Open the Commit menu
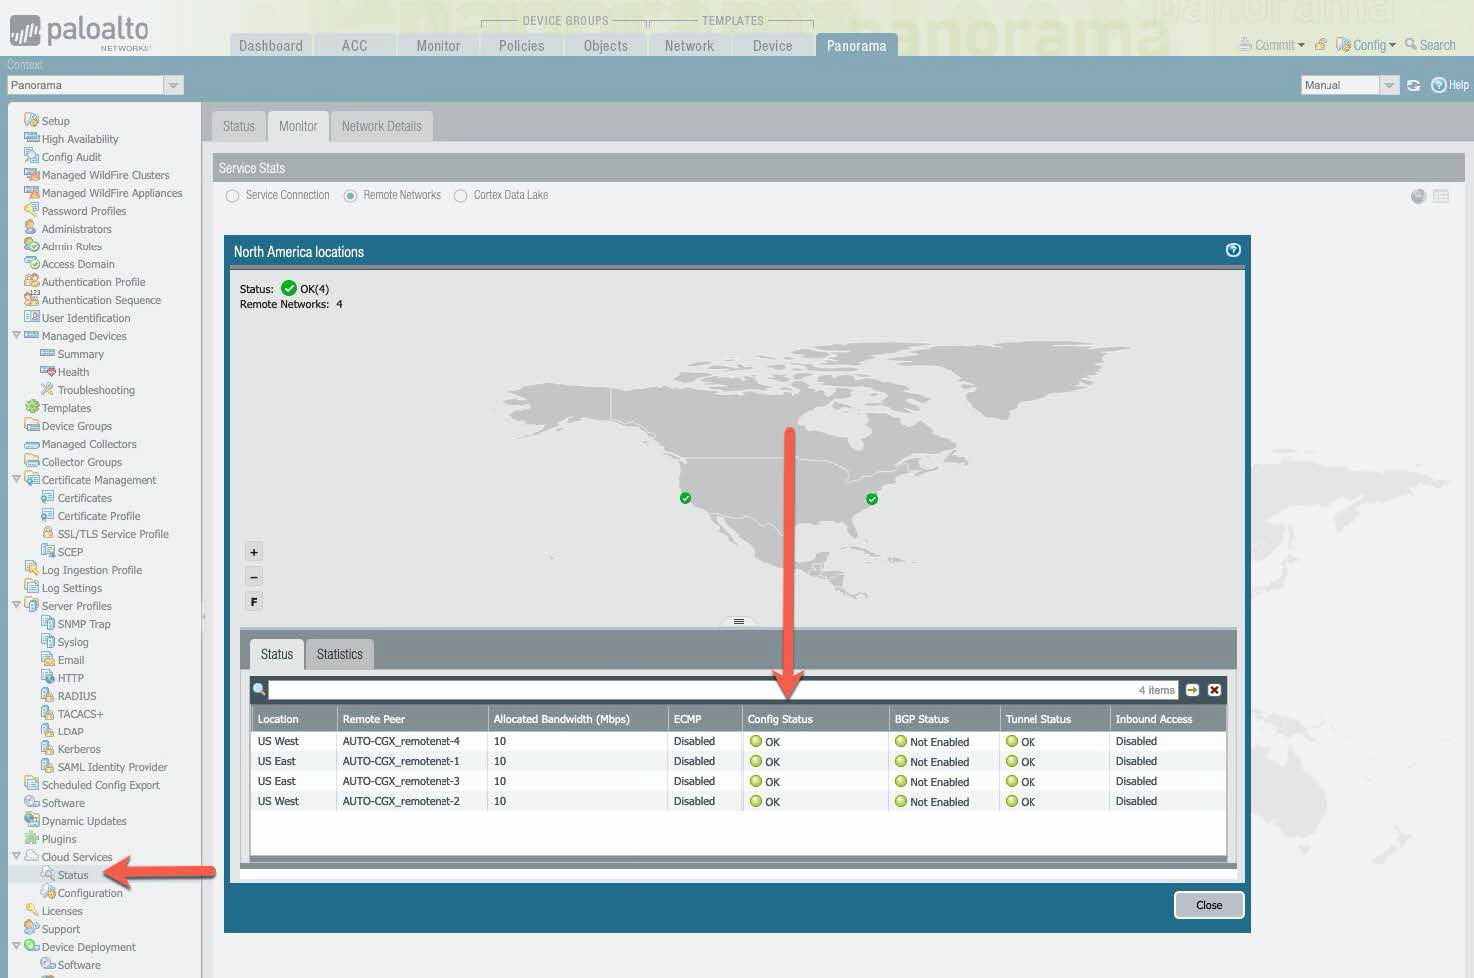 [x=1273, y=45]
